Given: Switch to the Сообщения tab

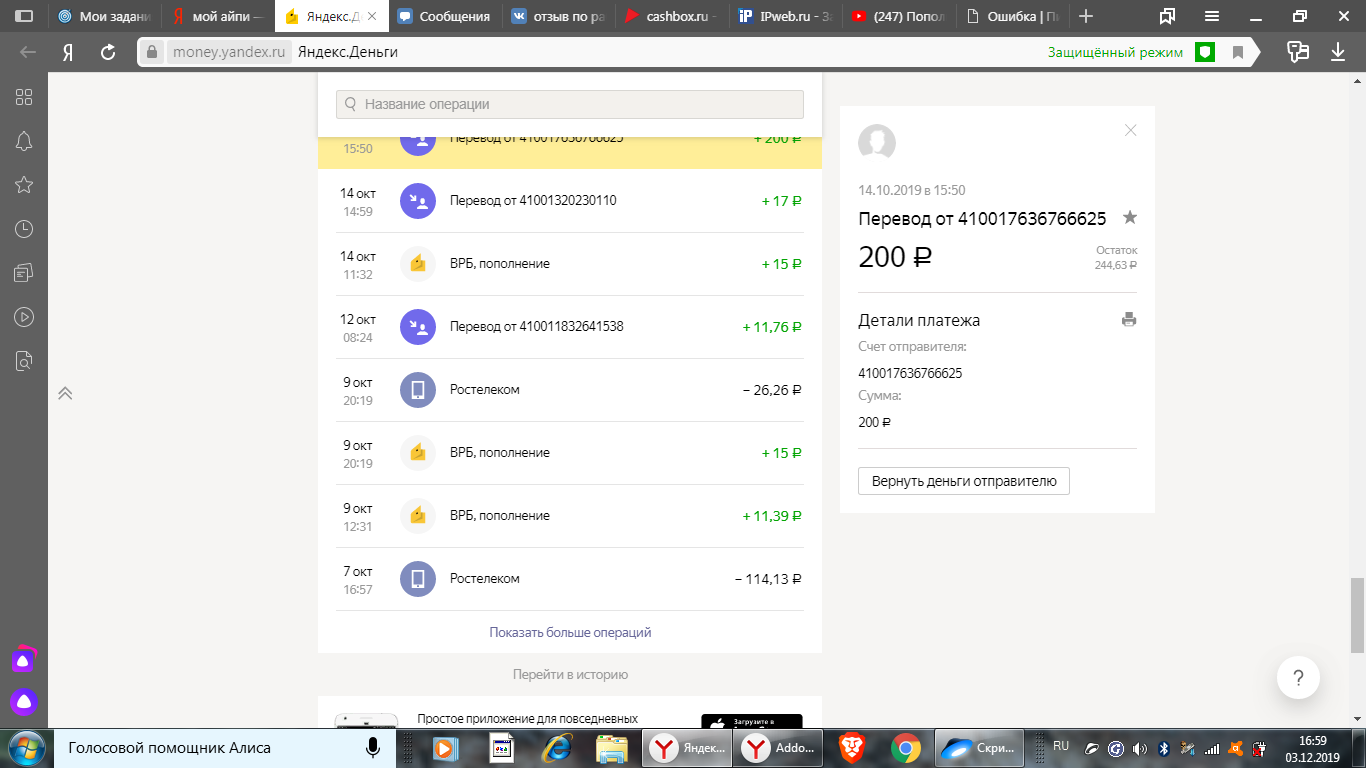Looking at the screenshot, I should coord(445,16).
